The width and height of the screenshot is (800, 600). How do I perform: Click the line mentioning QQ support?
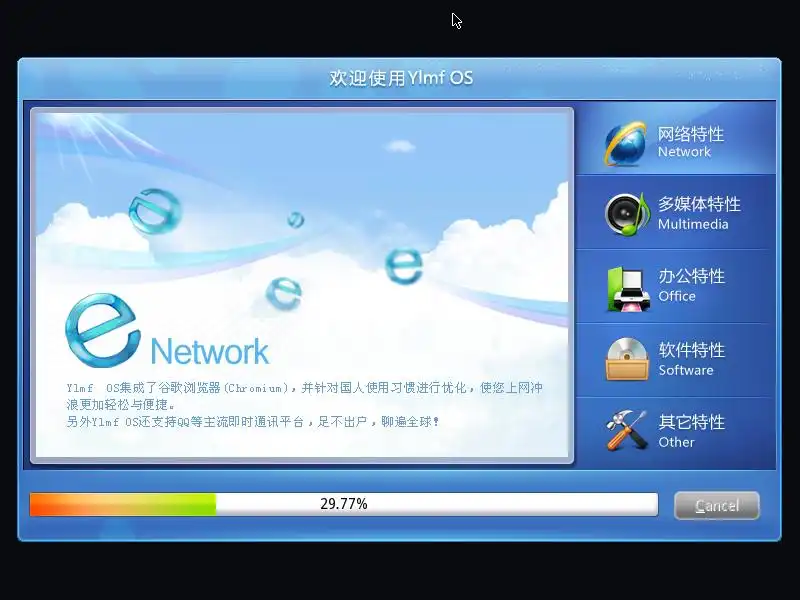pyautogui.click(x=253, y=422)
